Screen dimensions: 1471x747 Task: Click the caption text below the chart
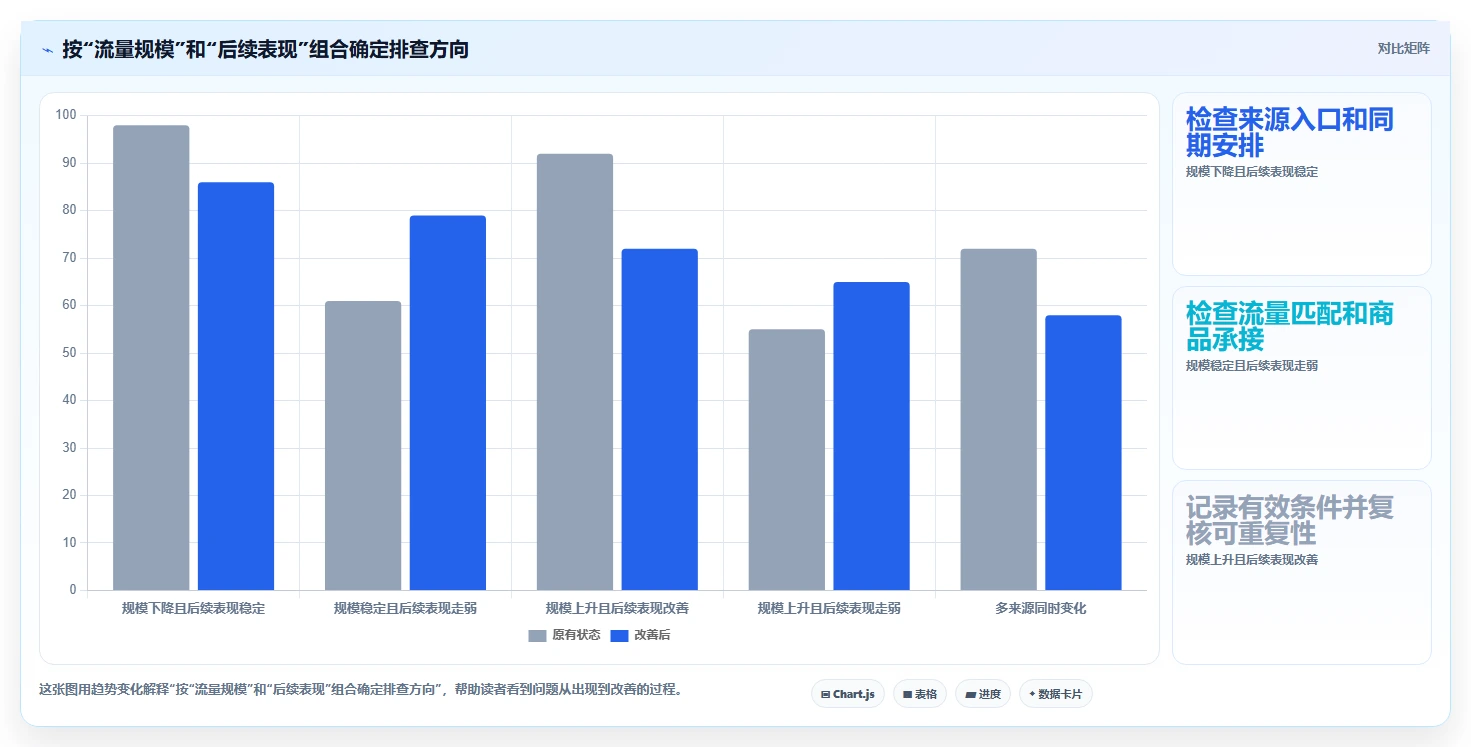click(360, 689)
